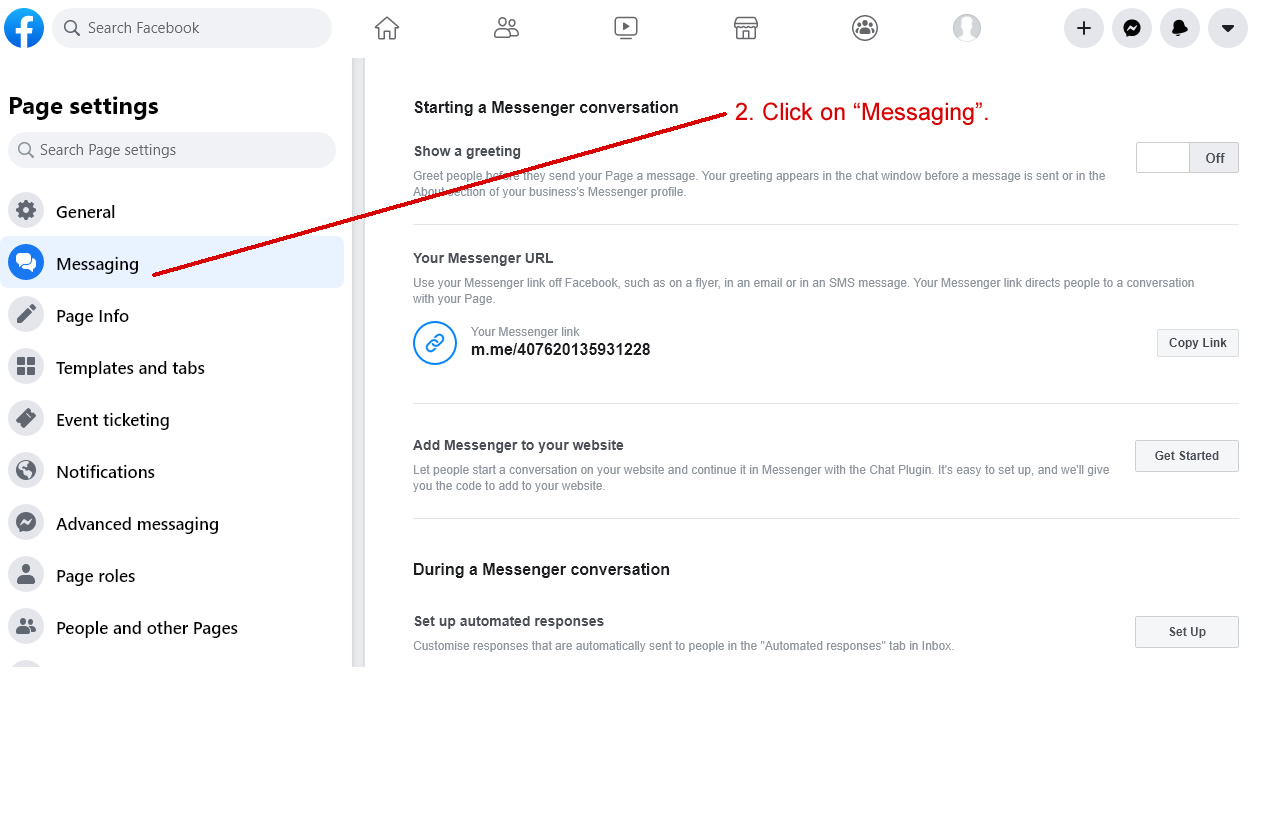Click the Copy Link button

(x=1197, y=343)
